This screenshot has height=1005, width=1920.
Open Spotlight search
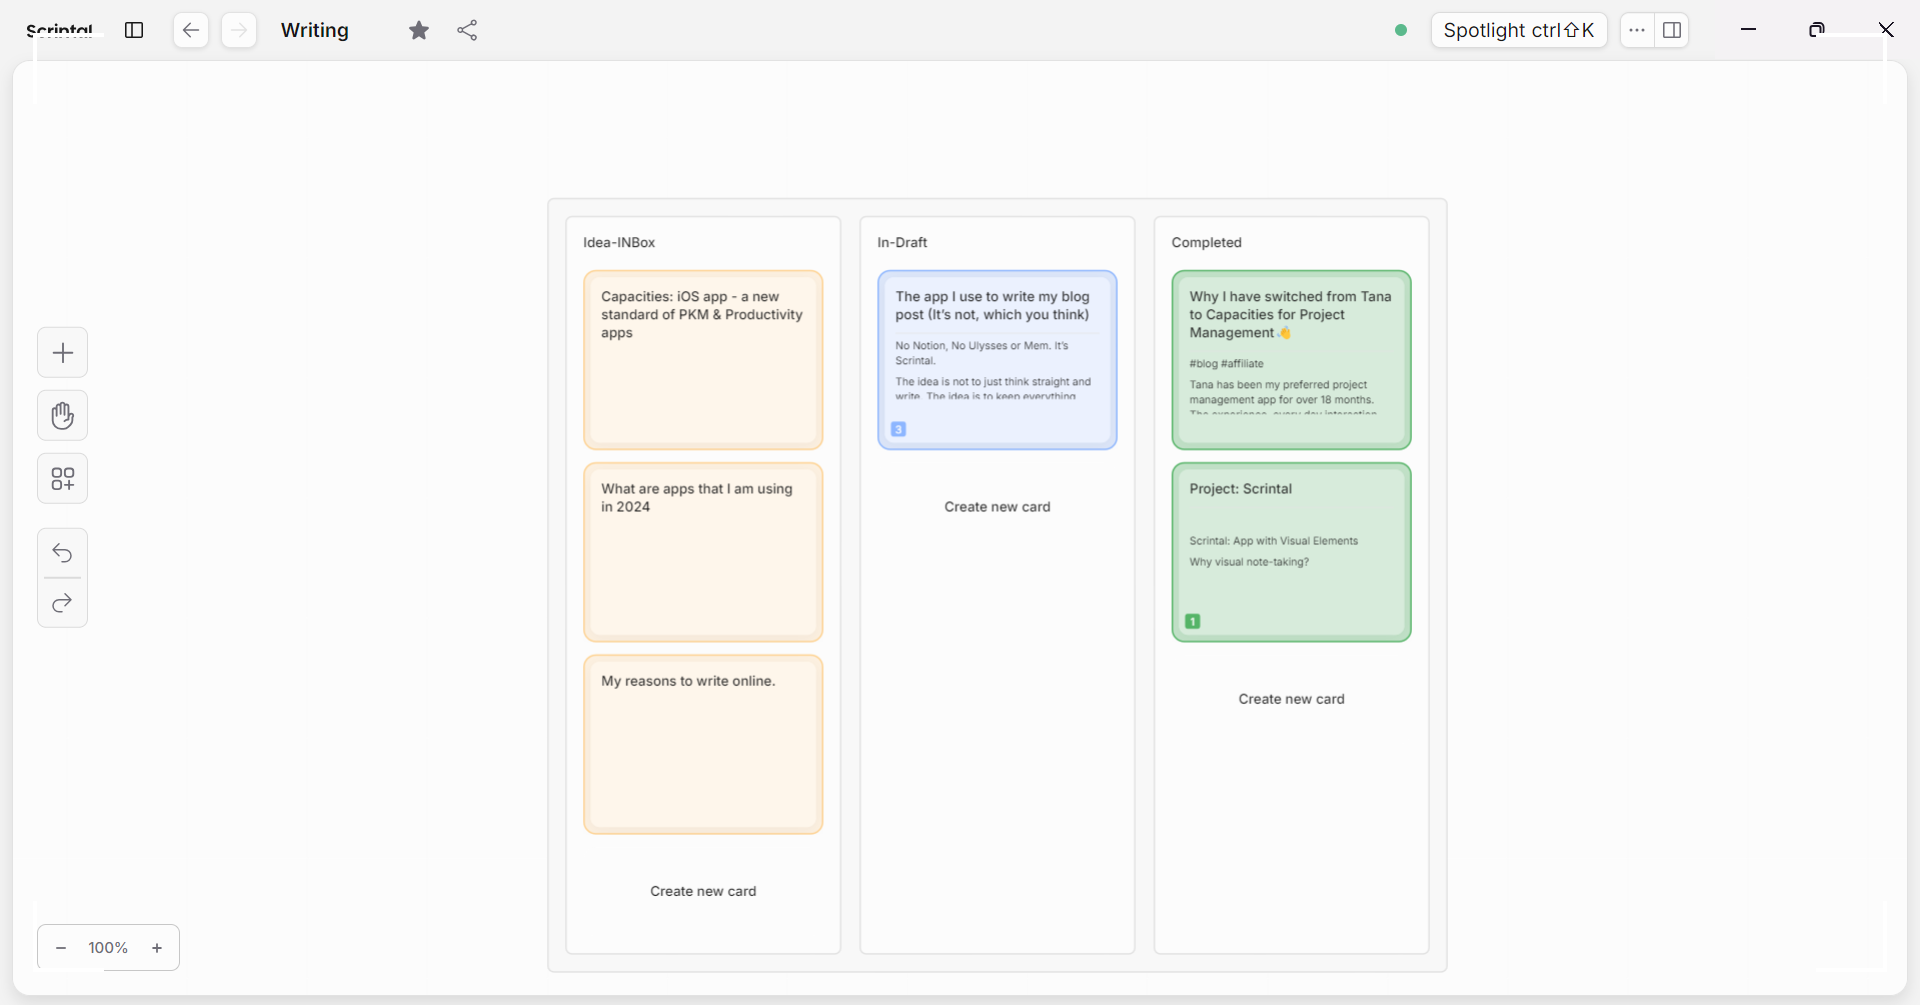coord(1519,30)
